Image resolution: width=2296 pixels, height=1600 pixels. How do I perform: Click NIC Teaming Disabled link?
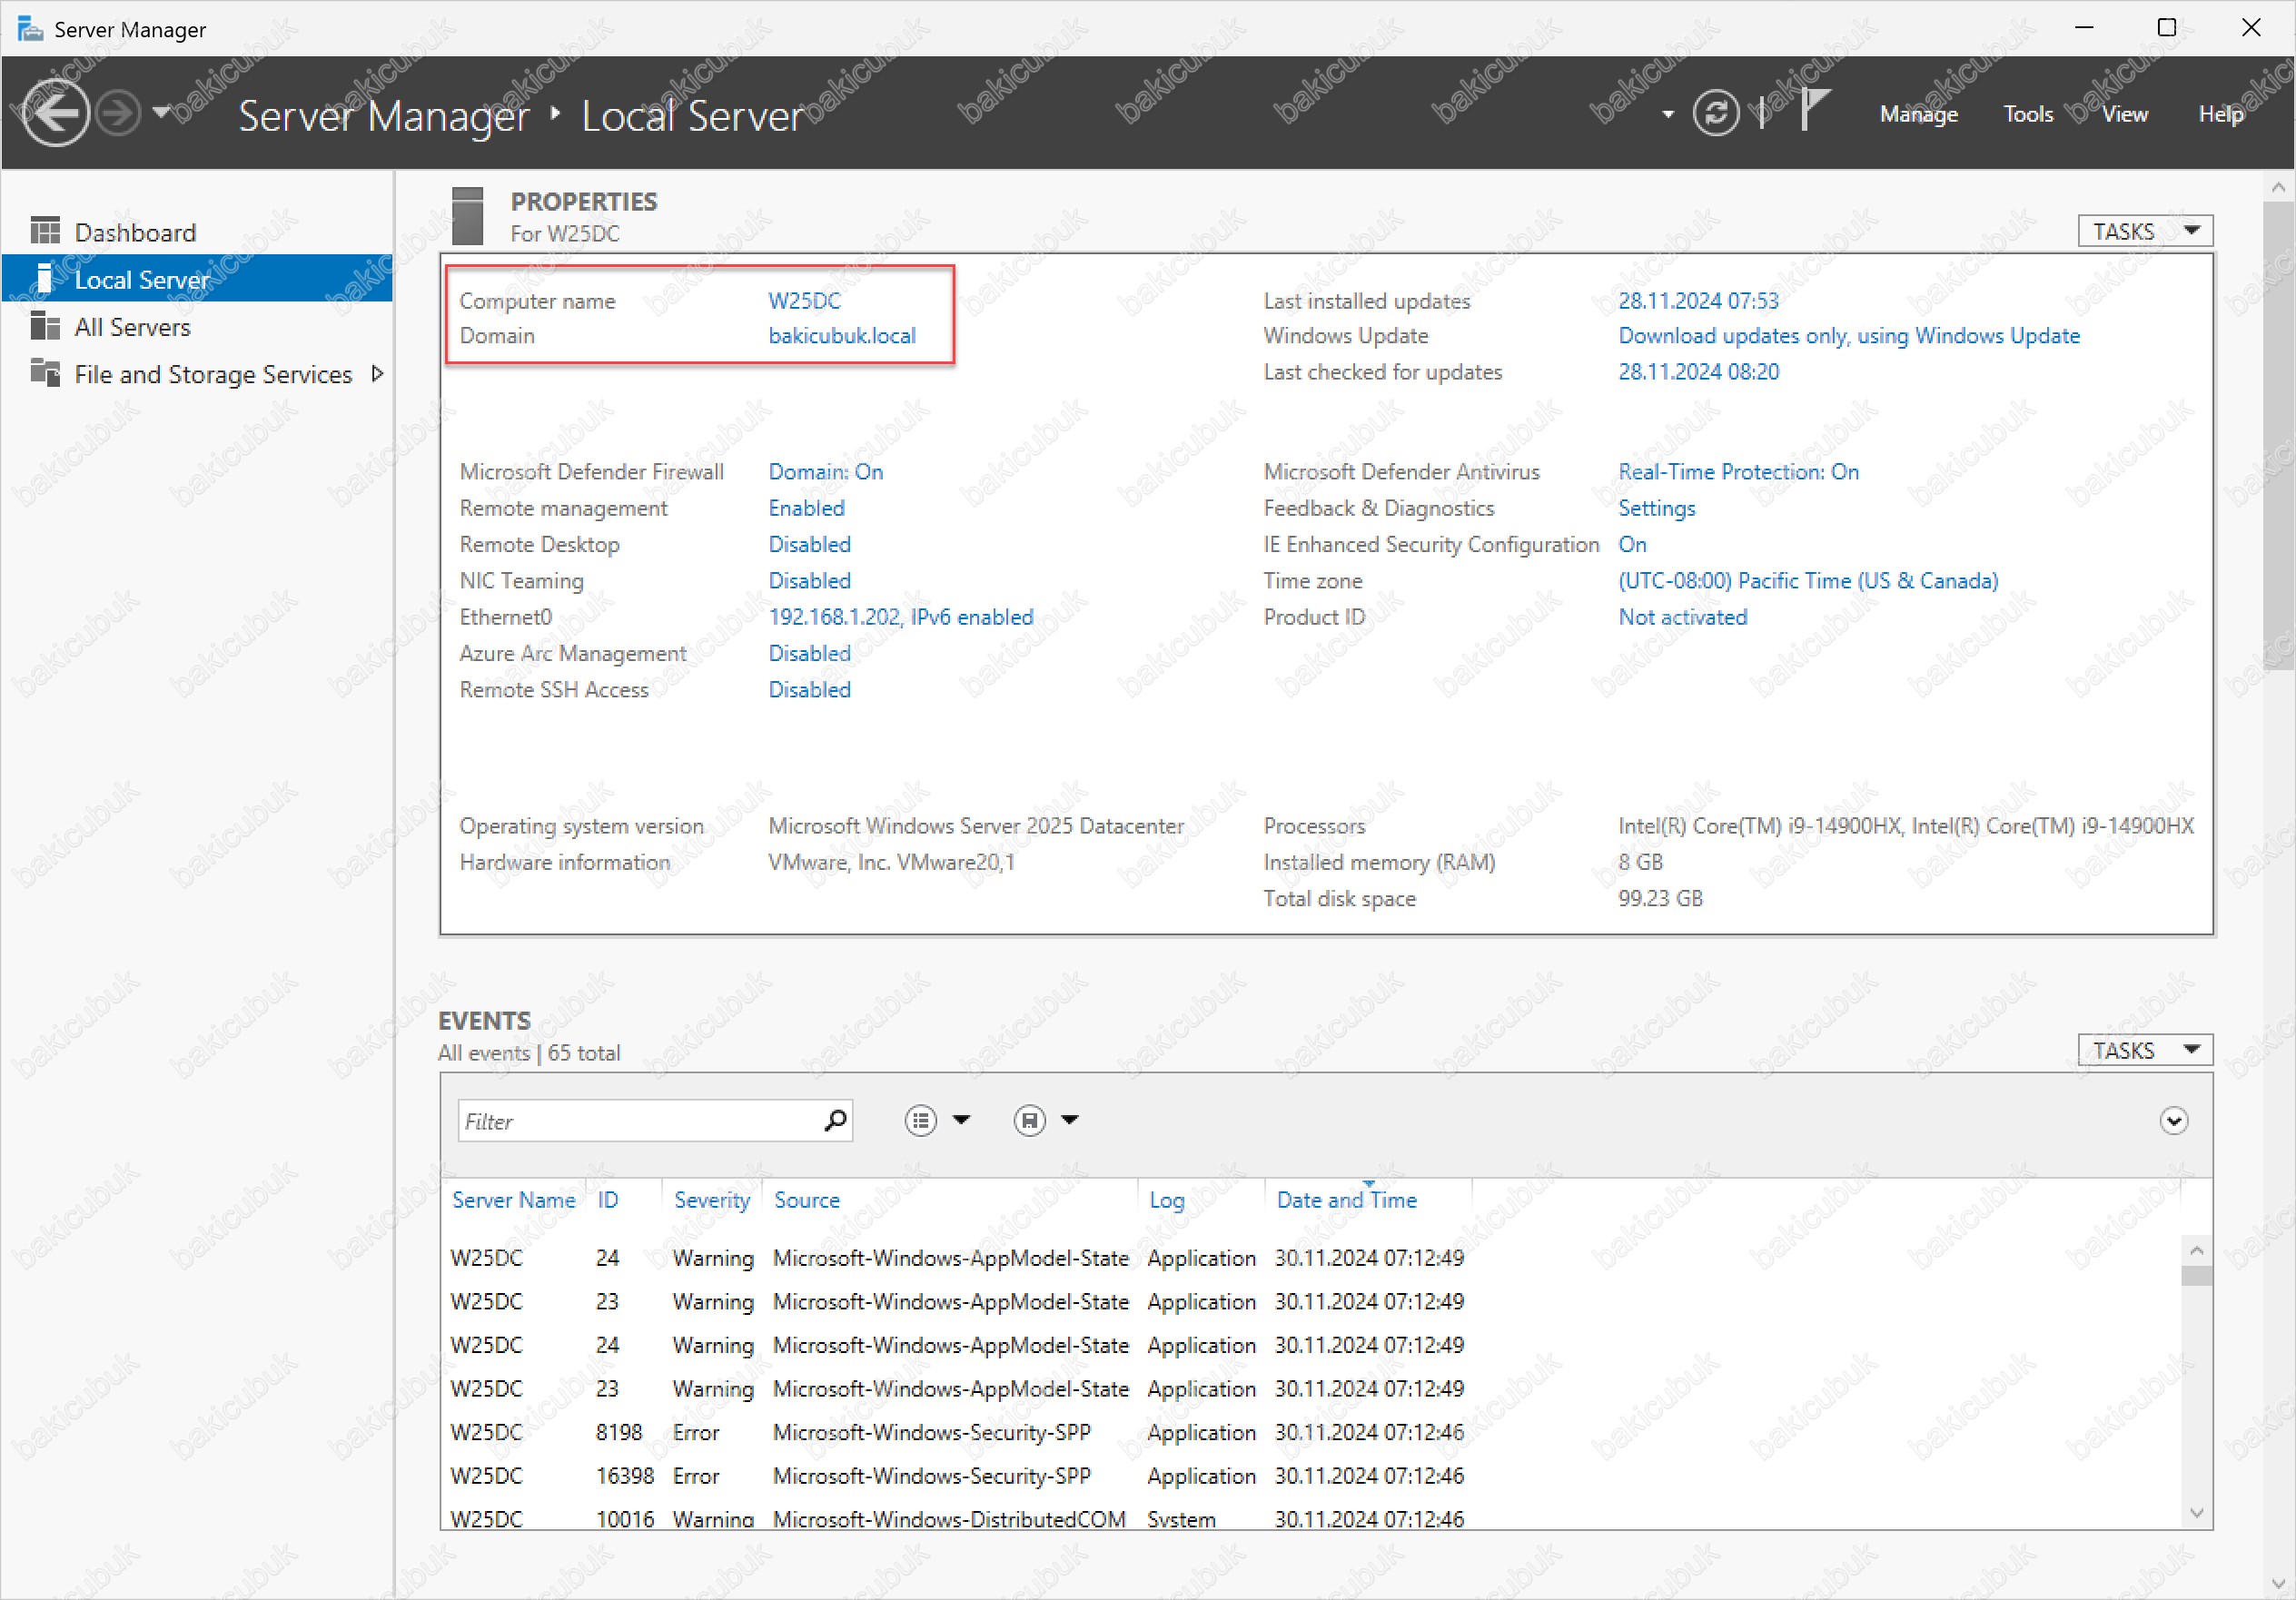coord(809,581)
